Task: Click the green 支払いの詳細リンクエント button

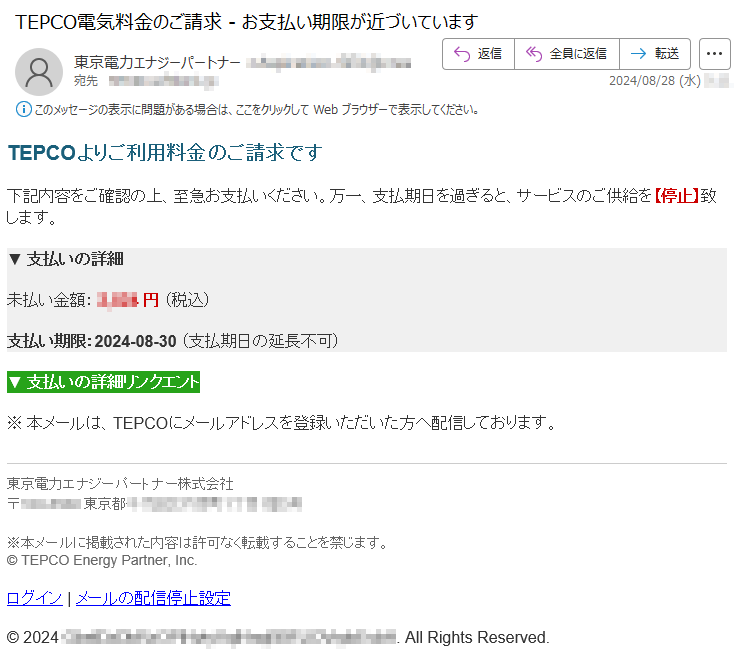Action: click(103, 382)
